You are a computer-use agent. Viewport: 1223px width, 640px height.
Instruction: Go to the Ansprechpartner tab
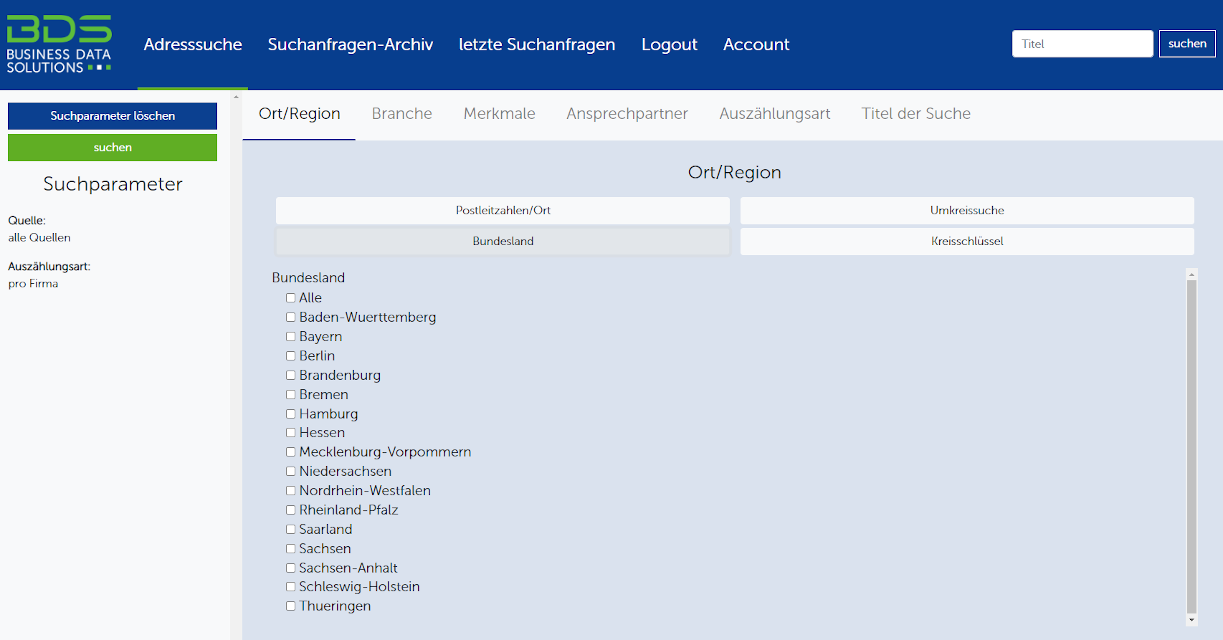point(627,114)
